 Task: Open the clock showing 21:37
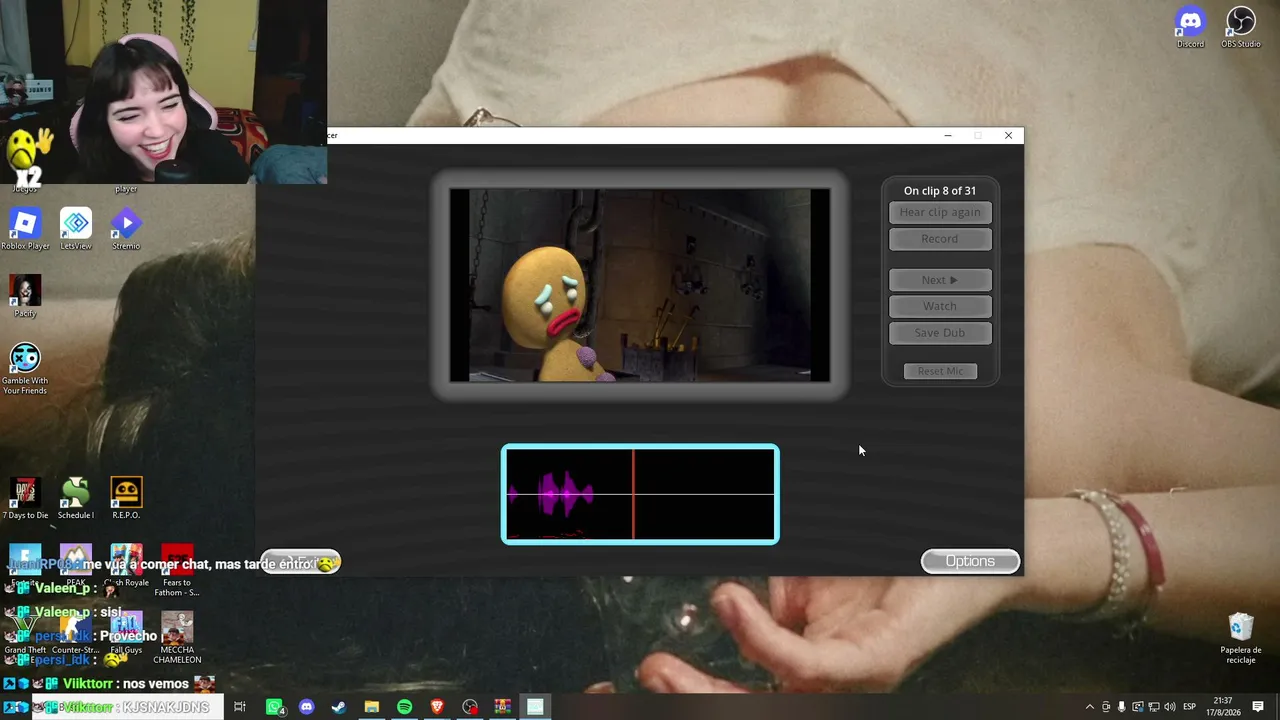coord(1222,707)
